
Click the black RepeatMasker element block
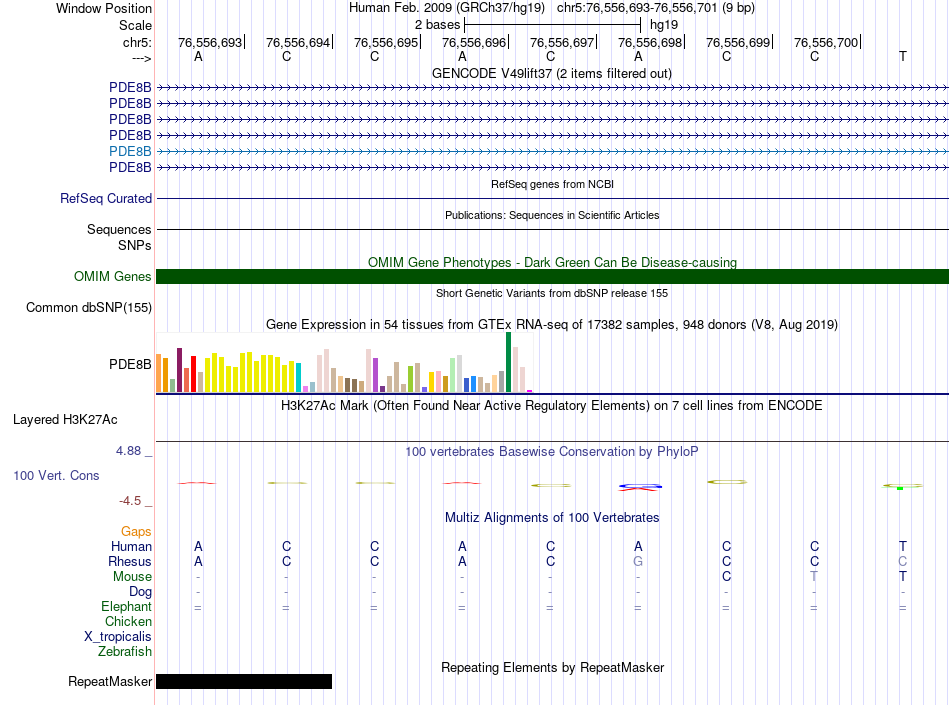(x=243, y=682)
